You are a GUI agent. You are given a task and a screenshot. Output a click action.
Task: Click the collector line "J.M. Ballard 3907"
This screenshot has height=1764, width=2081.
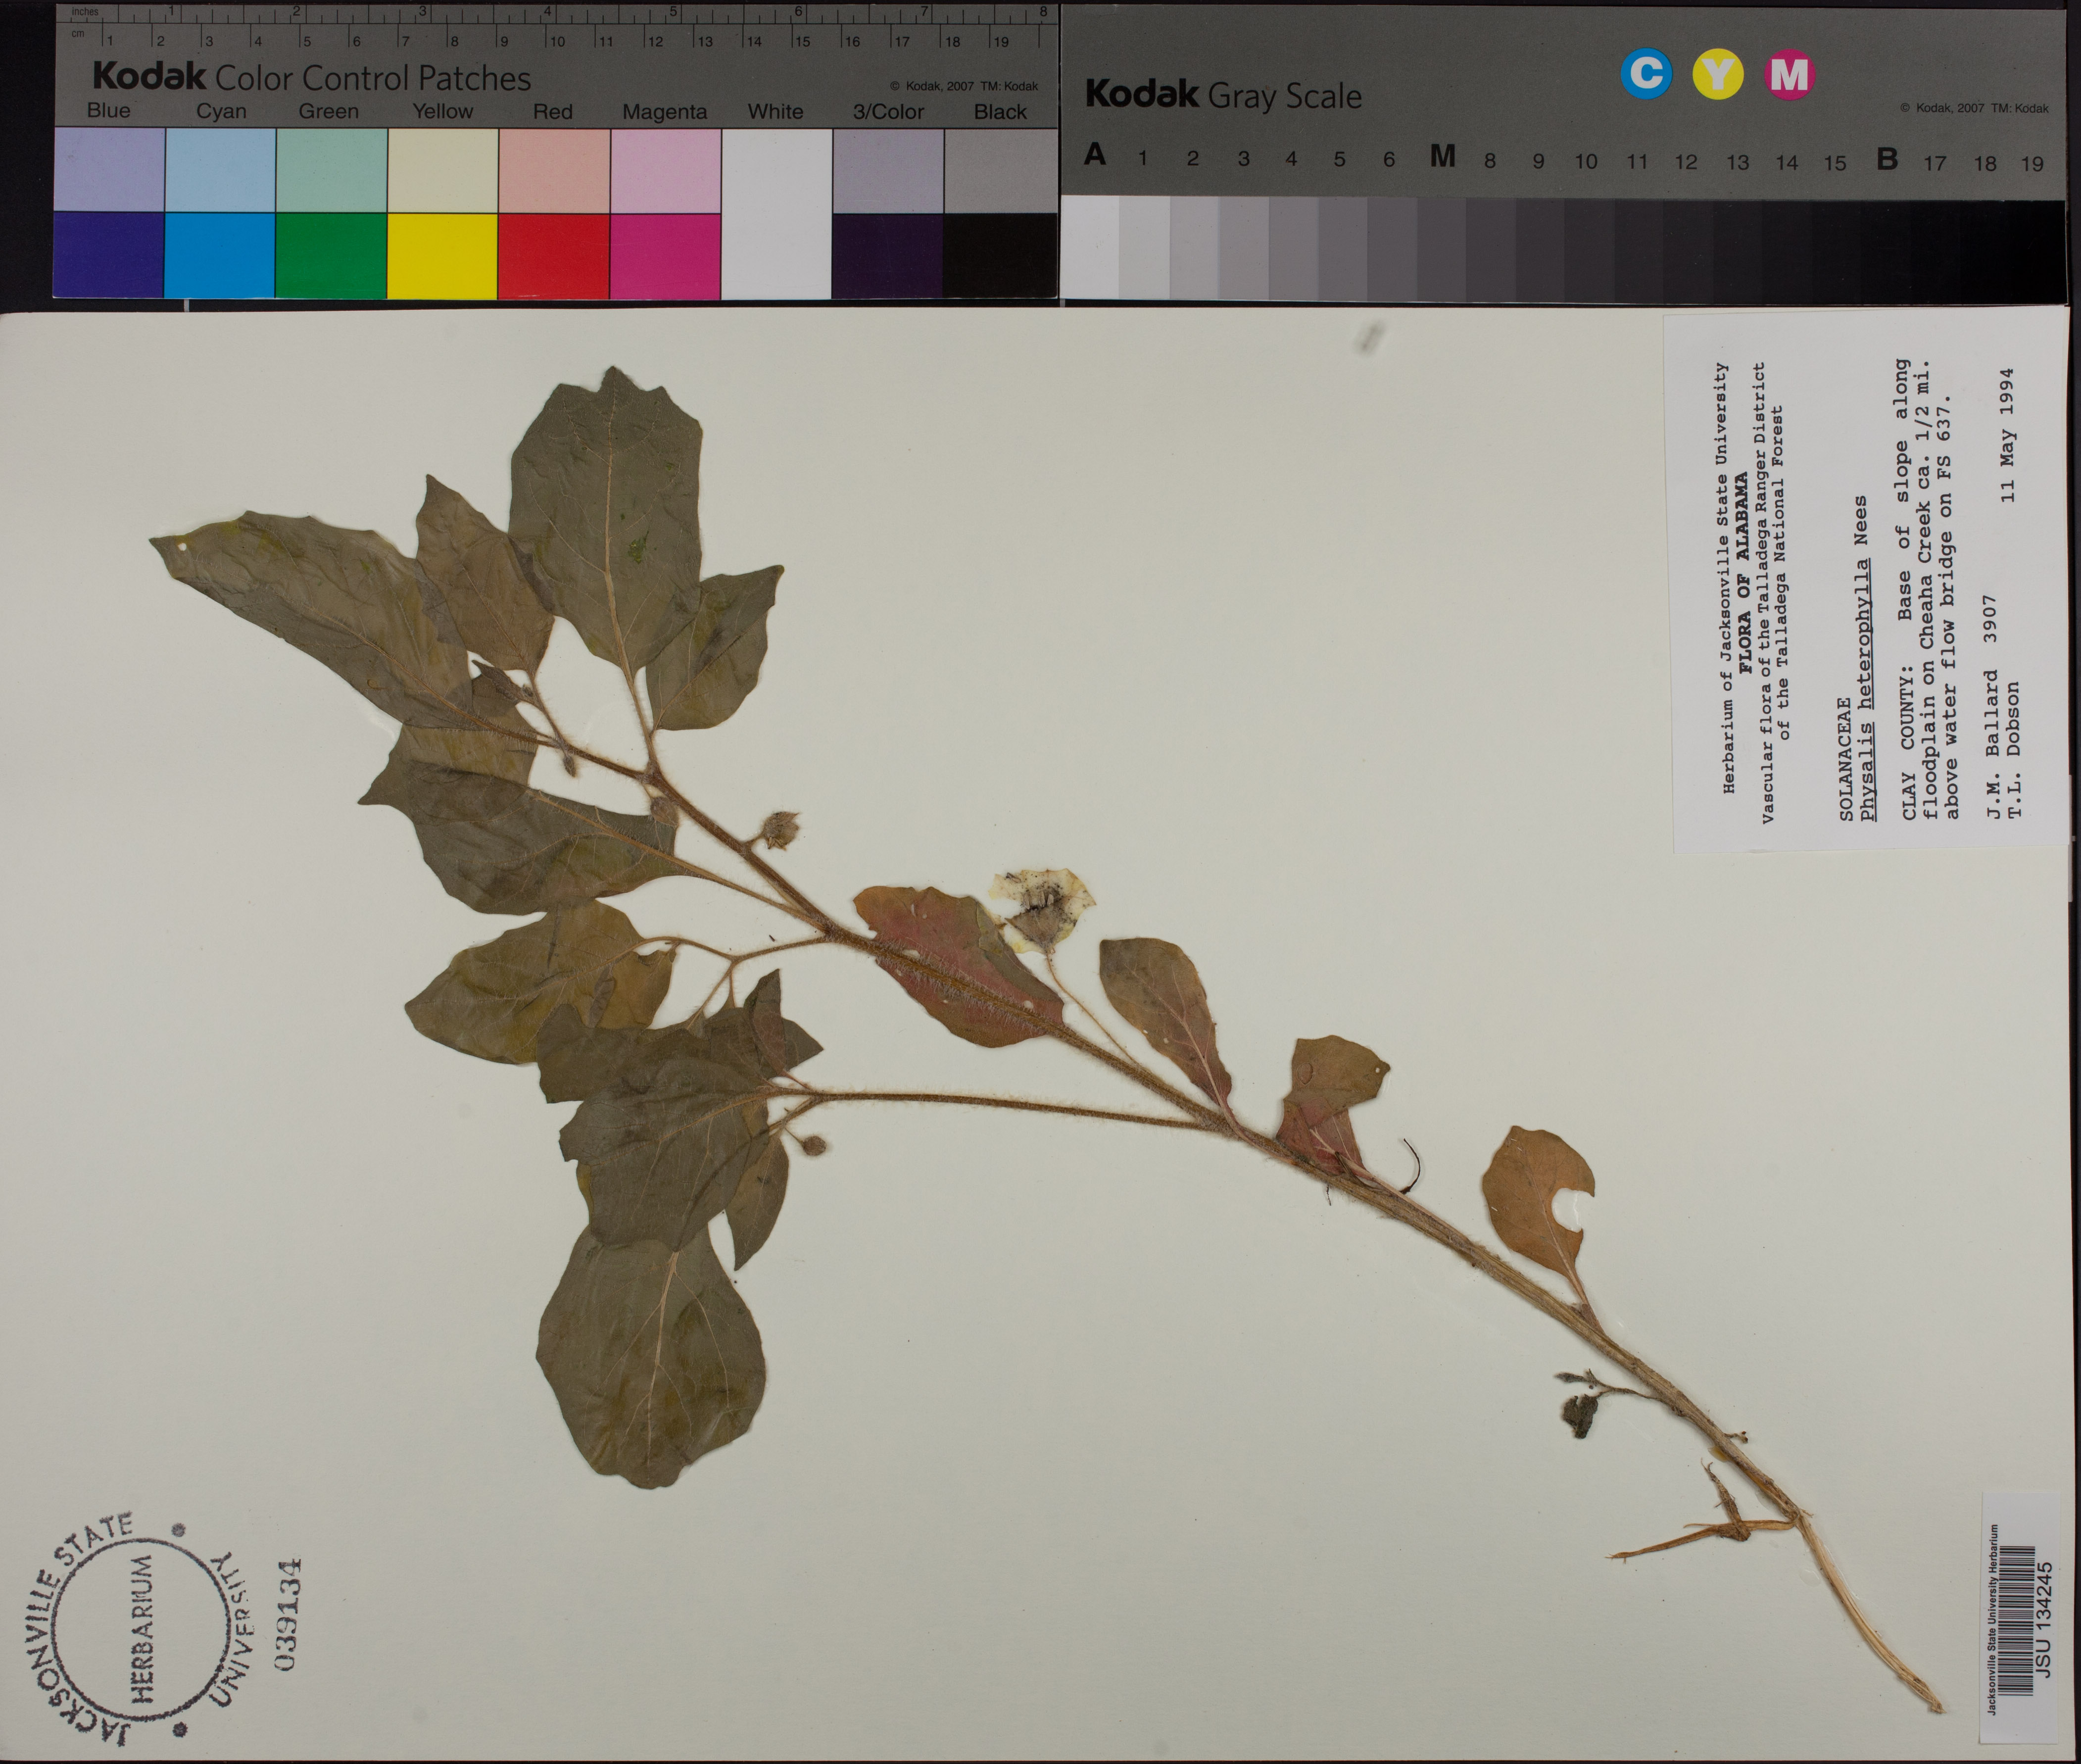(1990, 708)
